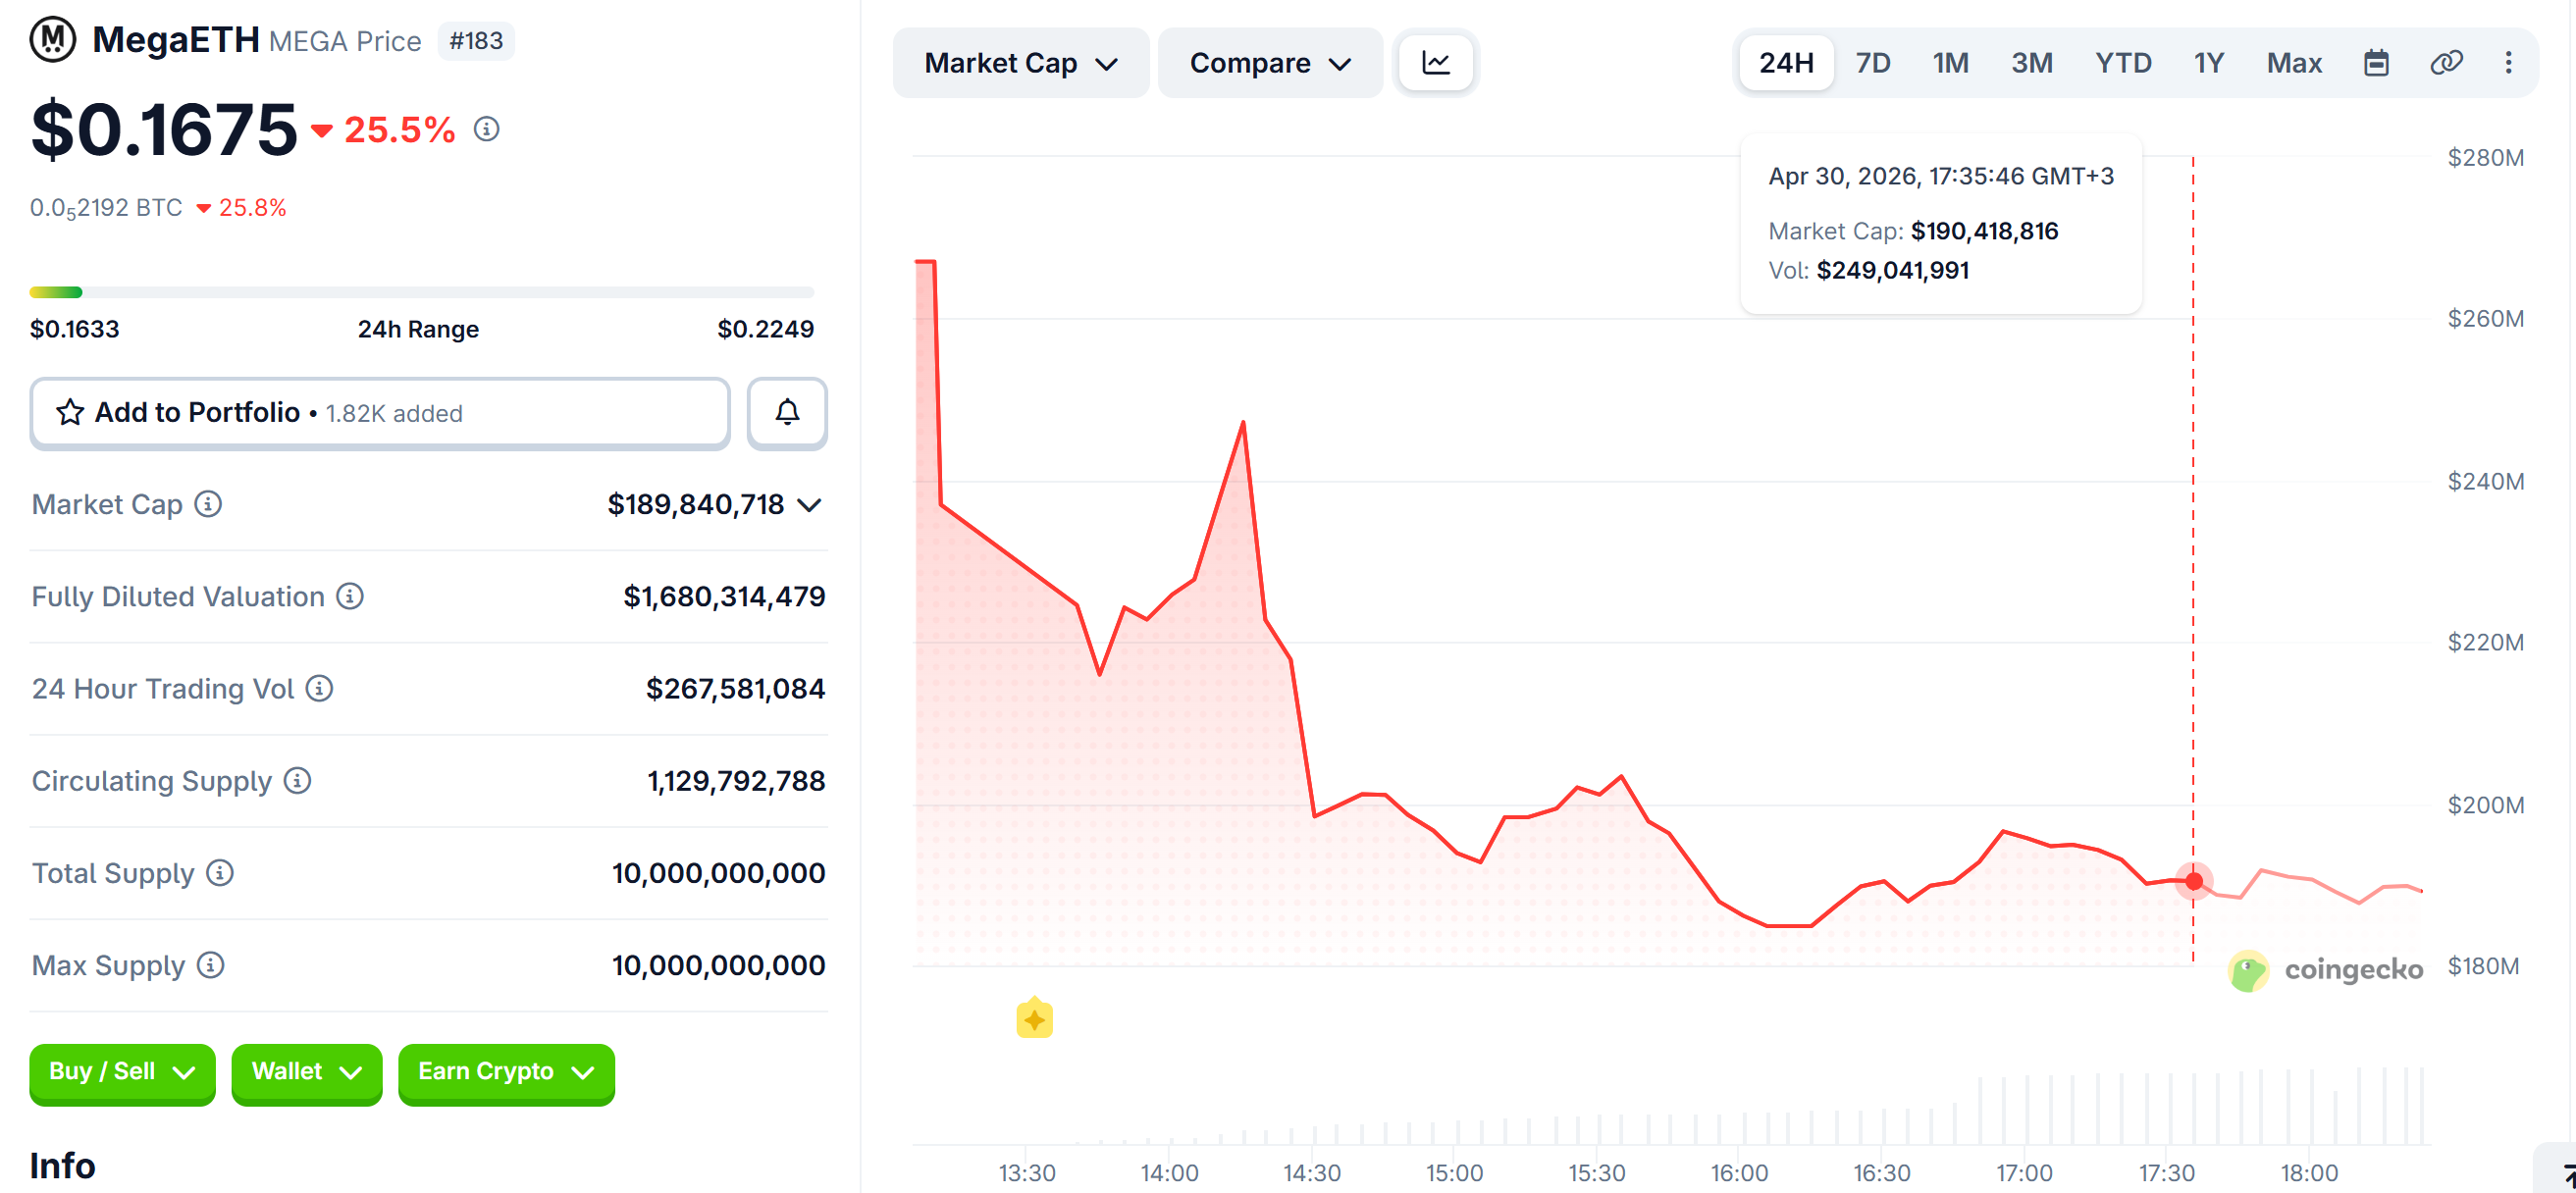
Task: Switch chart to the 7D timeframe
Action: [1871, 62]
